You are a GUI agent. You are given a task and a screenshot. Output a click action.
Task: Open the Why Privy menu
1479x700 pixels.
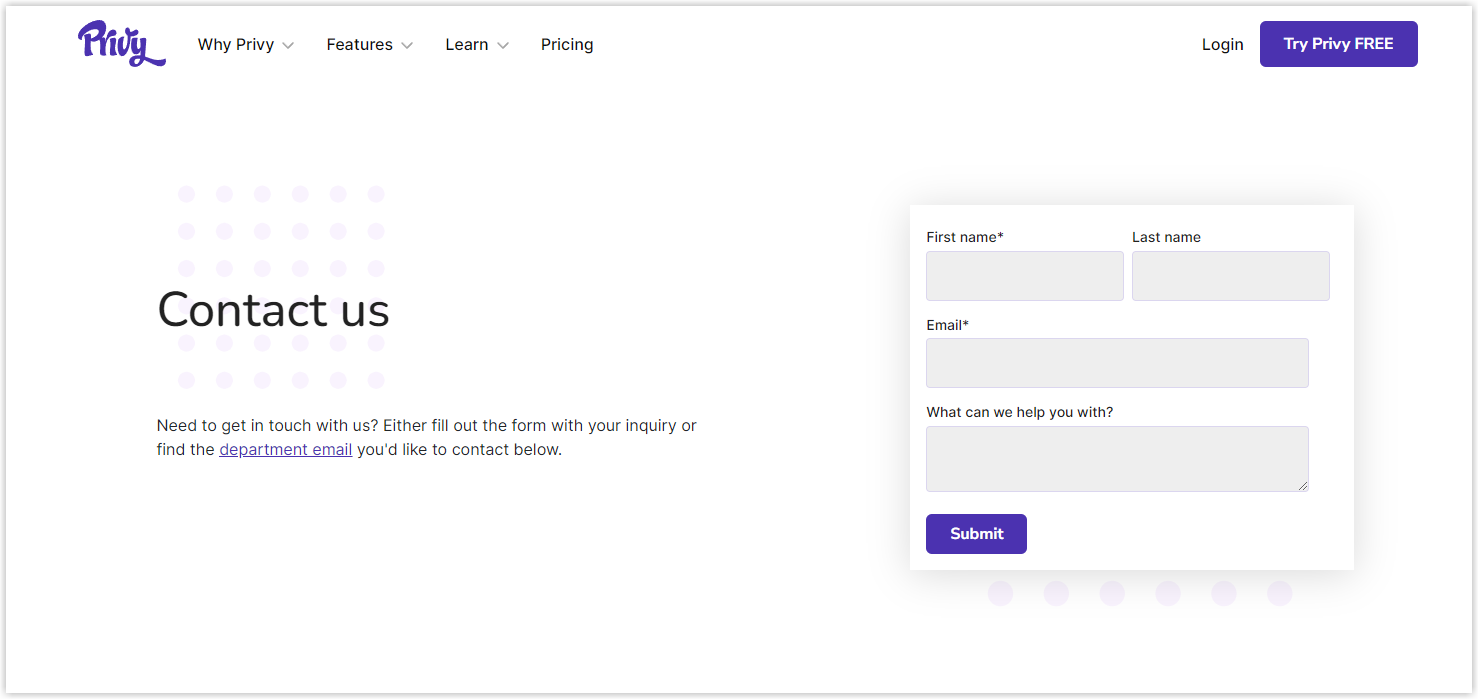[236, 44]
